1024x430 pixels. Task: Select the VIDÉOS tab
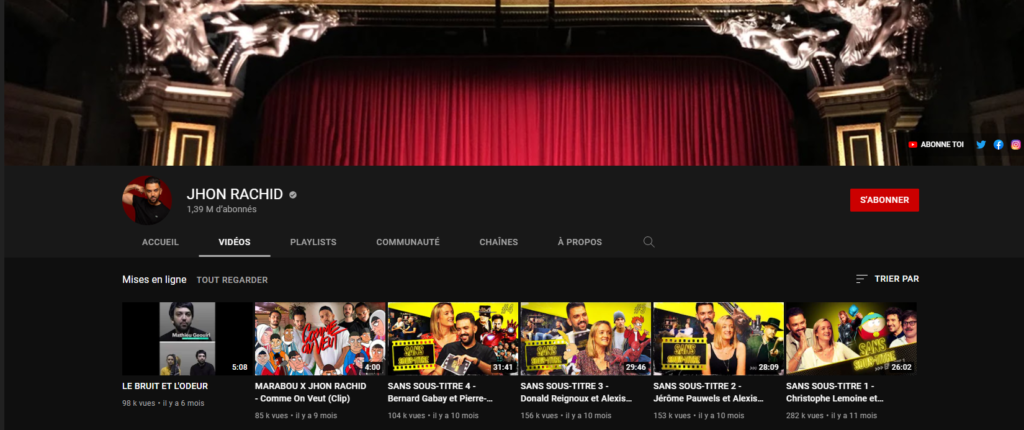234,242
